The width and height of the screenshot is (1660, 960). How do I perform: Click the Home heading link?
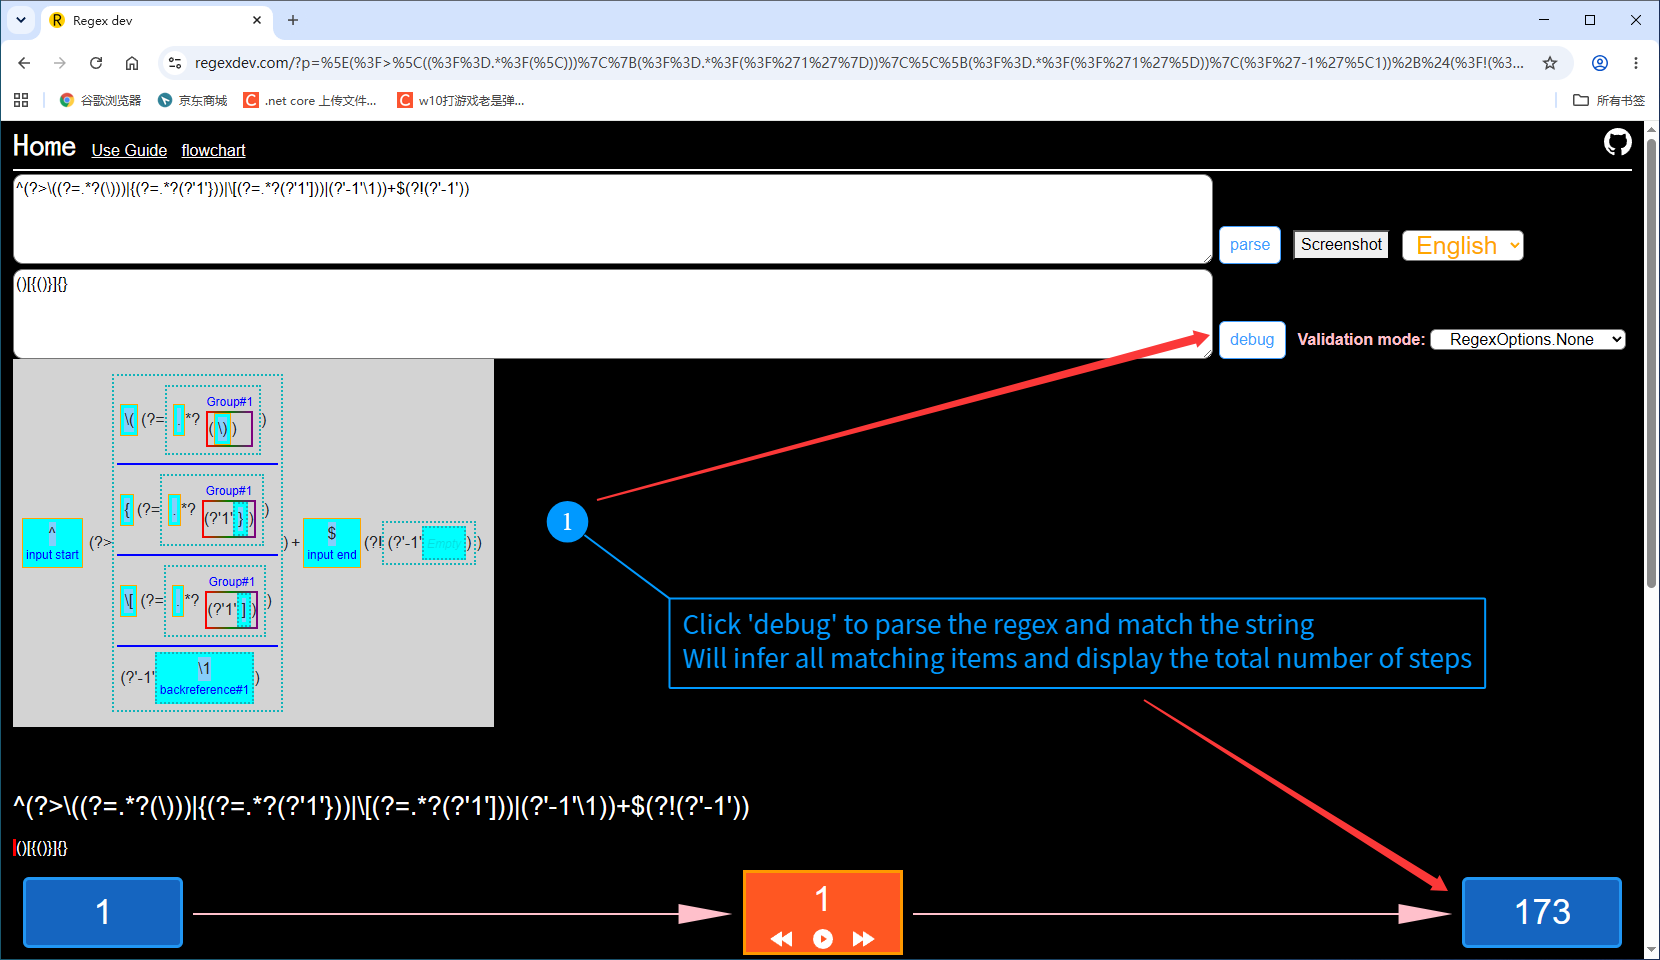click(44, 147)
